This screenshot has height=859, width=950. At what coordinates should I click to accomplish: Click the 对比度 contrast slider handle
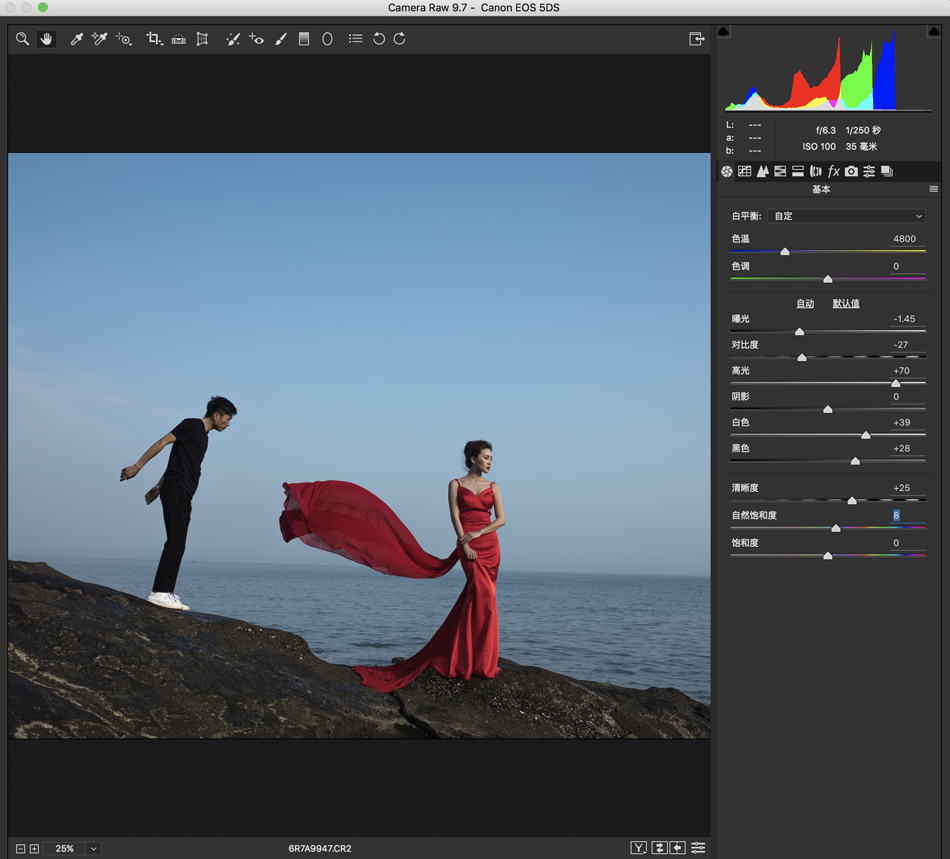pyautogui.click(x=802, y=358)
